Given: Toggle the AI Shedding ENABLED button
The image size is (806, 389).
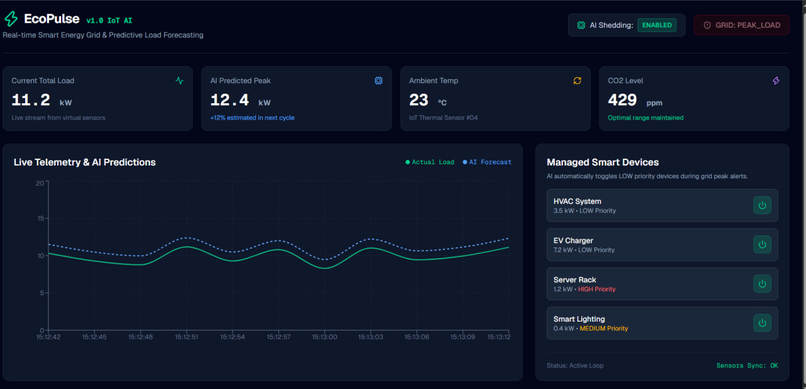Looking at the screenshot, I should pos(657,25).
